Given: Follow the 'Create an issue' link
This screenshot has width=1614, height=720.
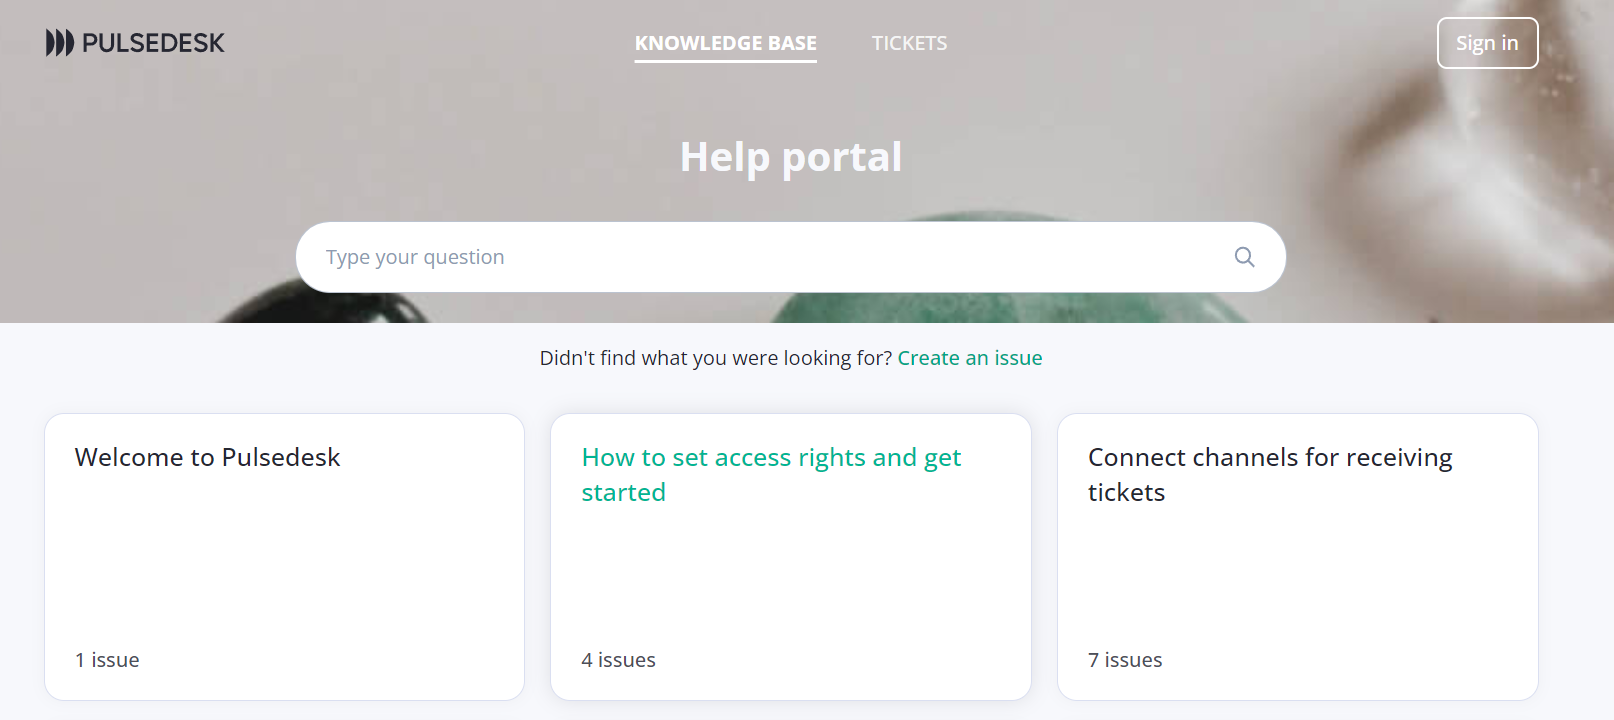Looking at the screenshot, I should pyautogui.click(x=970, y=358).
